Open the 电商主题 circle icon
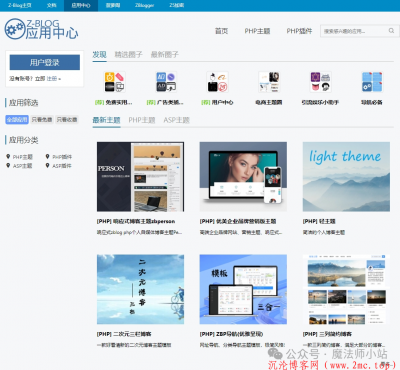 point(269,82)
